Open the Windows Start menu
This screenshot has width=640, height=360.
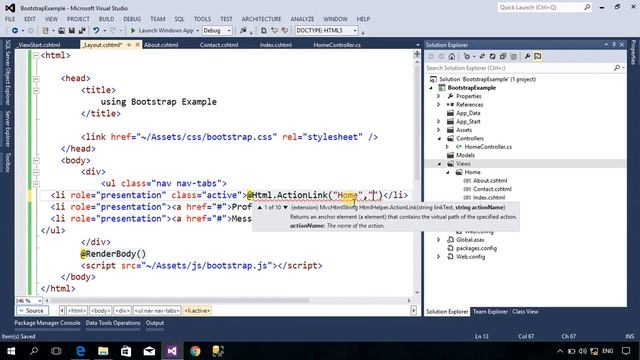click(11, 351)
